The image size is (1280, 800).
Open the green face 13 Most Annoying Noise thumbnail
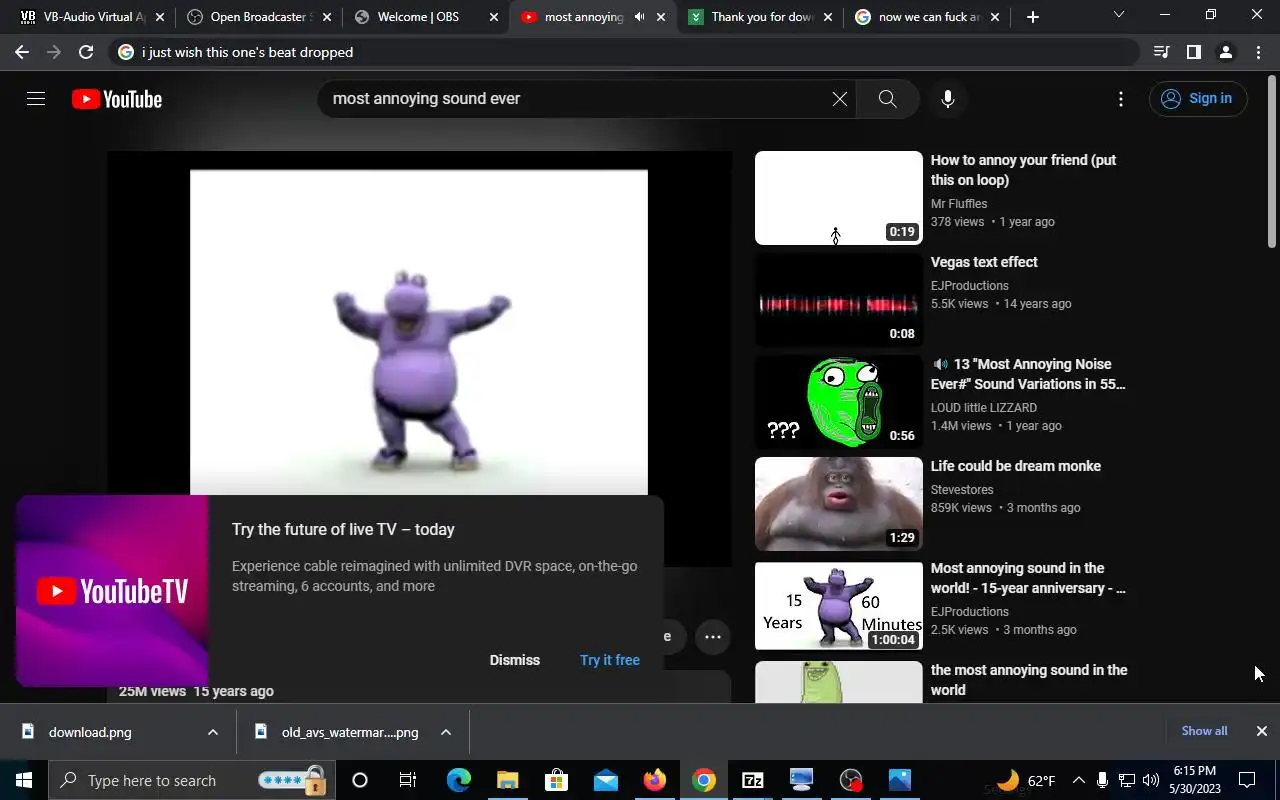[x=838, y=402]
